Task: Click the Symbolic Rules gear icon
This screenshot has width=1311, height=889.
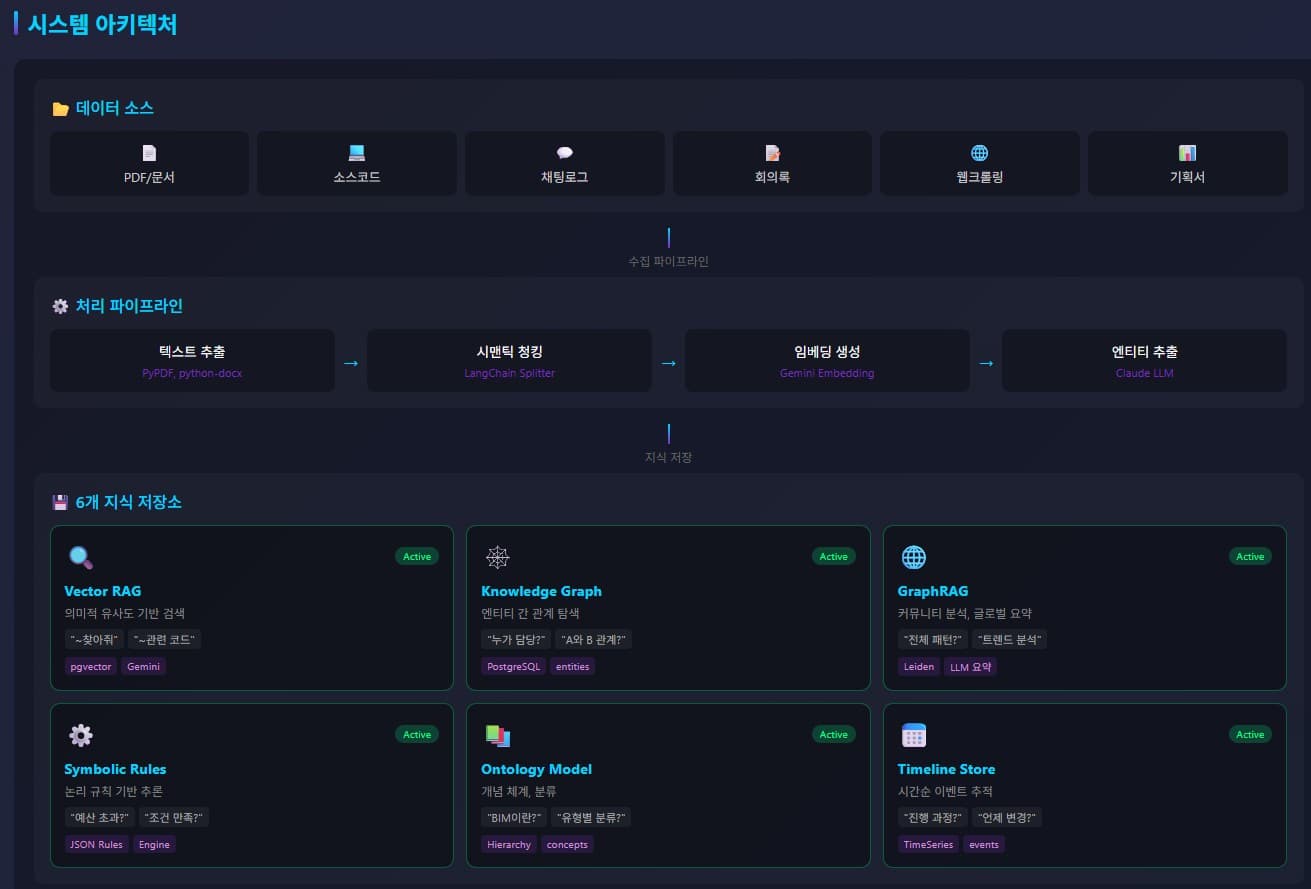Action: click(80, 736)
